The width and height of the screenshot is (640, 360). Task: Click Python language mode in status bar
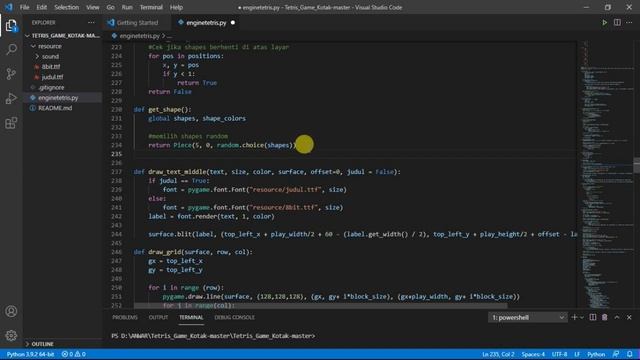(596, 354)
